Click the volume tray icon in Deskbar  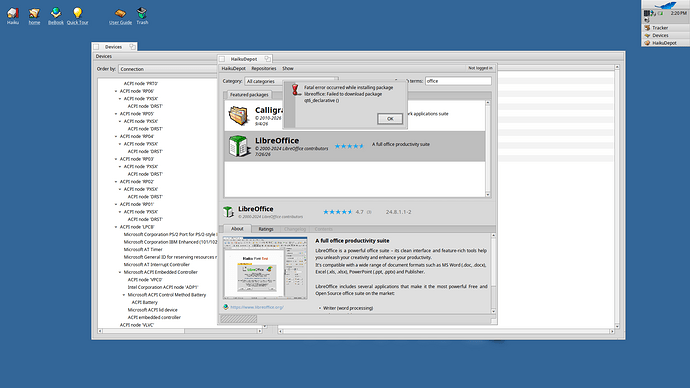[647, 20]
